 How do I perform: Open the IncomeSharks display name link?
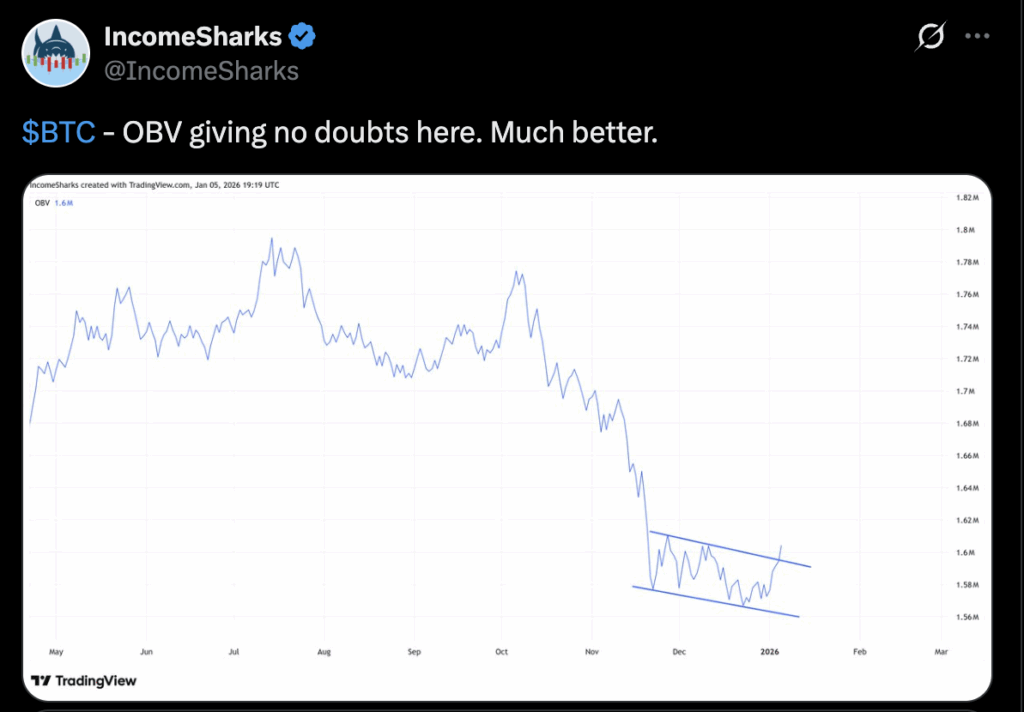194,38
